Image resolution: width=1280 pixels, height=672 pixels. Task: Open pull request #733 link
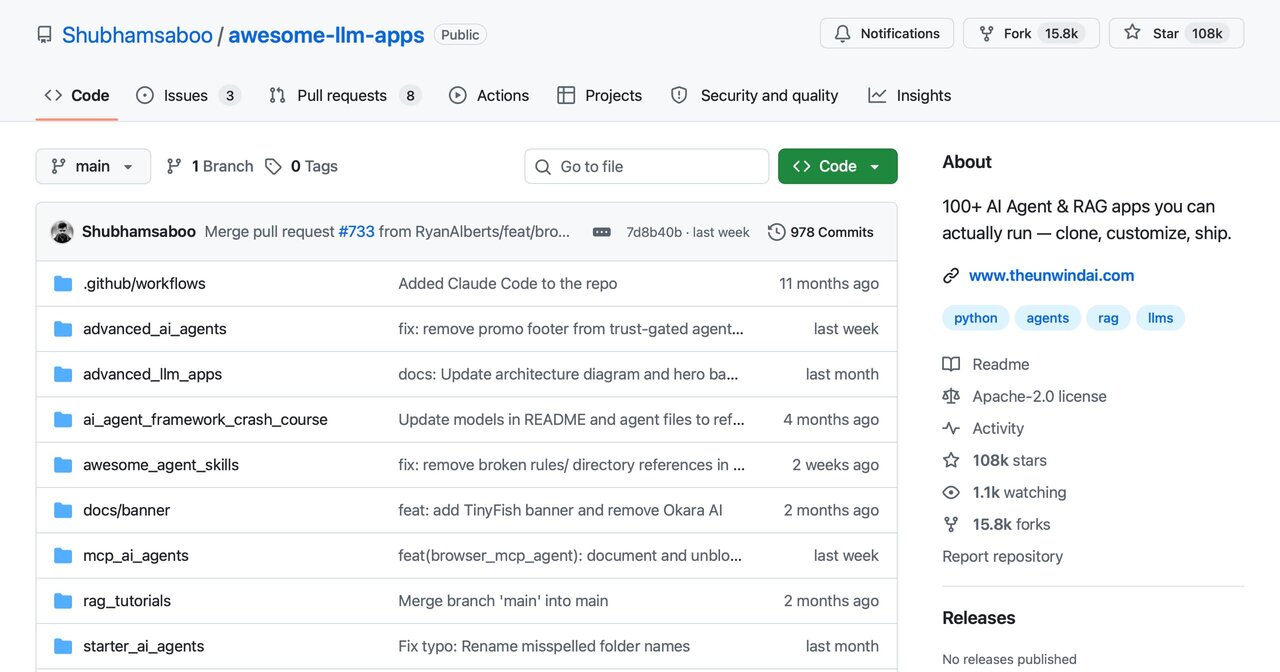(357, 232)
